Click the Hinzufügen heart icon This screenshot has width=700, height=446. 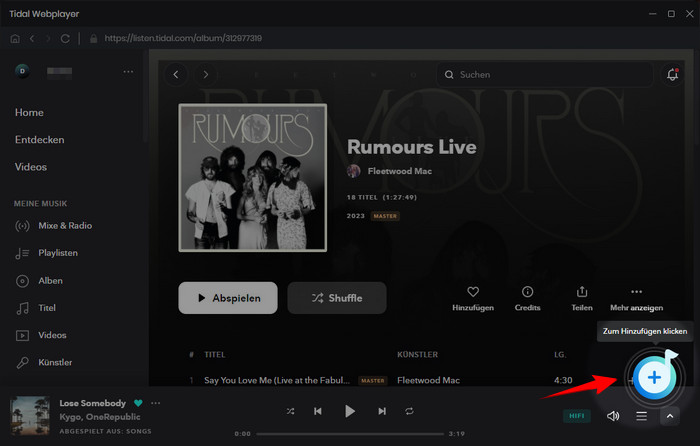(x=473, y=292)
